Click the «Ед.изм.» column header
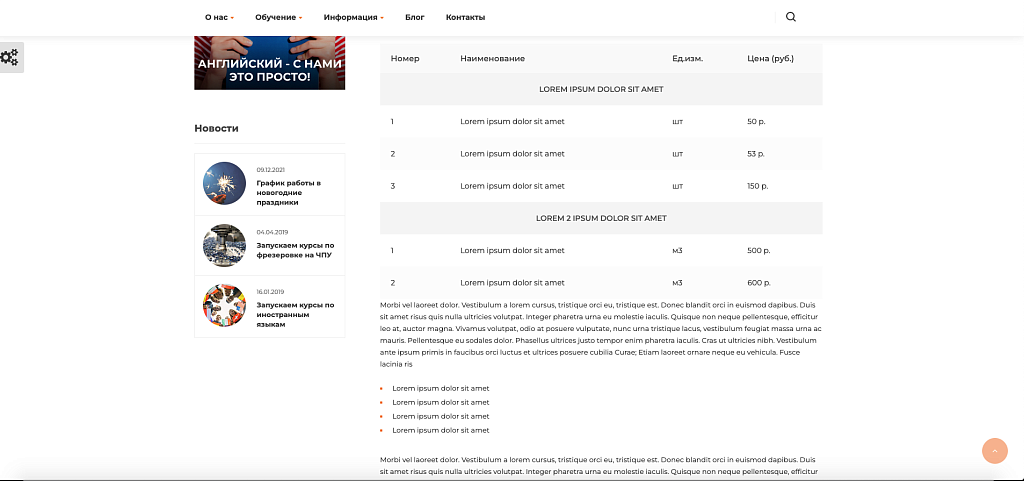 click(x=688, y=59)
